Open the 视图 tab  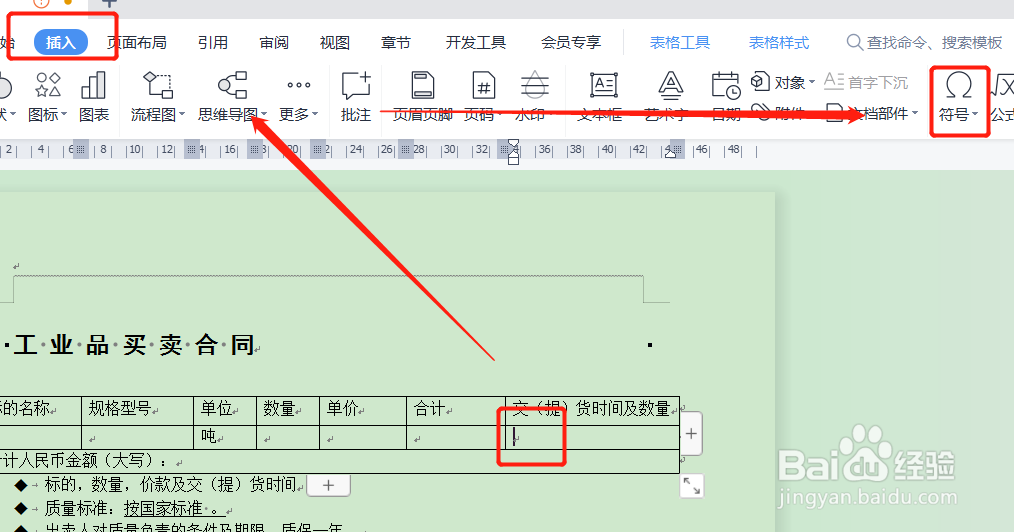coord(334,43)
